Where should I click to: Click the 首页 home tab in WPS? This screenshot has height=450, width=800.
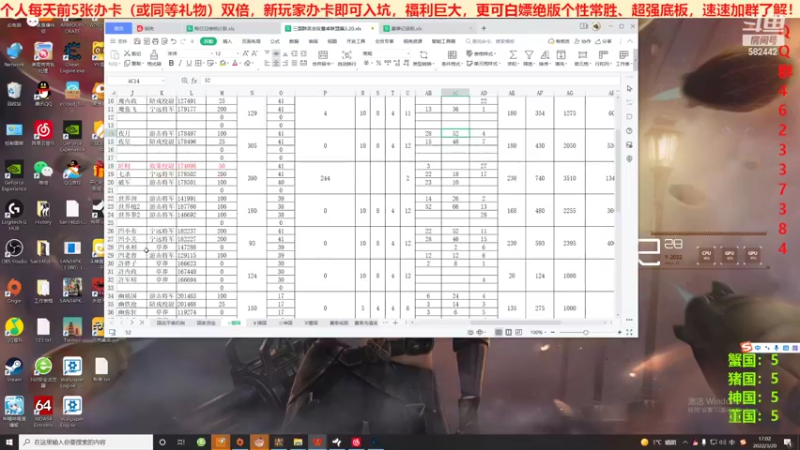click(x=118, y=29)
